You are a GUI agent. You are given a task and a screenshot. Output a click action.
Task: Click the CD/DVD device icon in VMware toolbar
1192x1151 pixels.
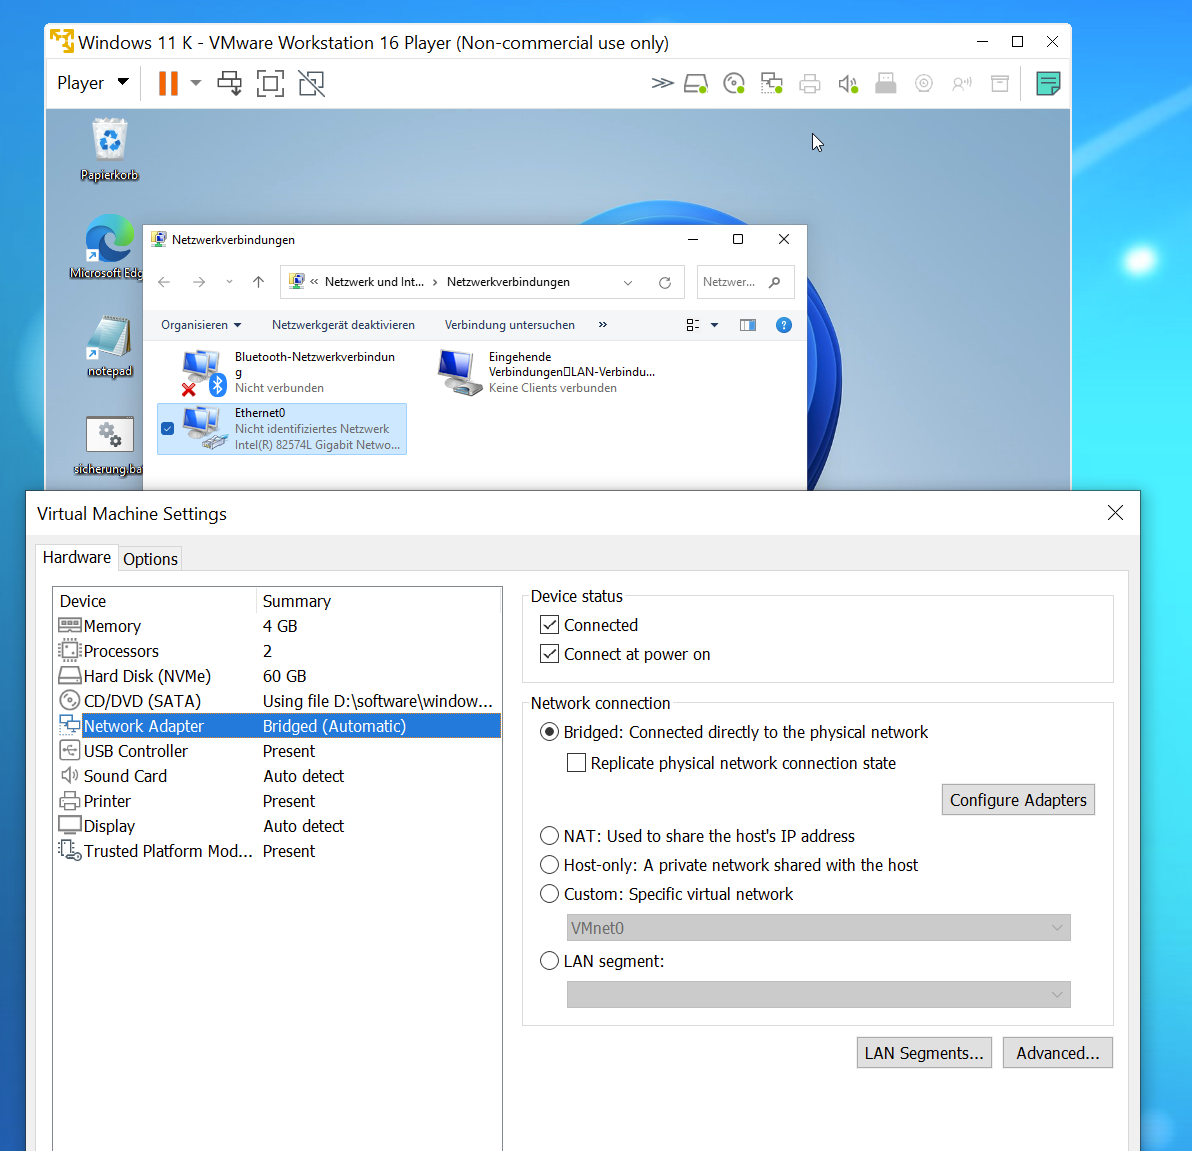tap(734, 83)
